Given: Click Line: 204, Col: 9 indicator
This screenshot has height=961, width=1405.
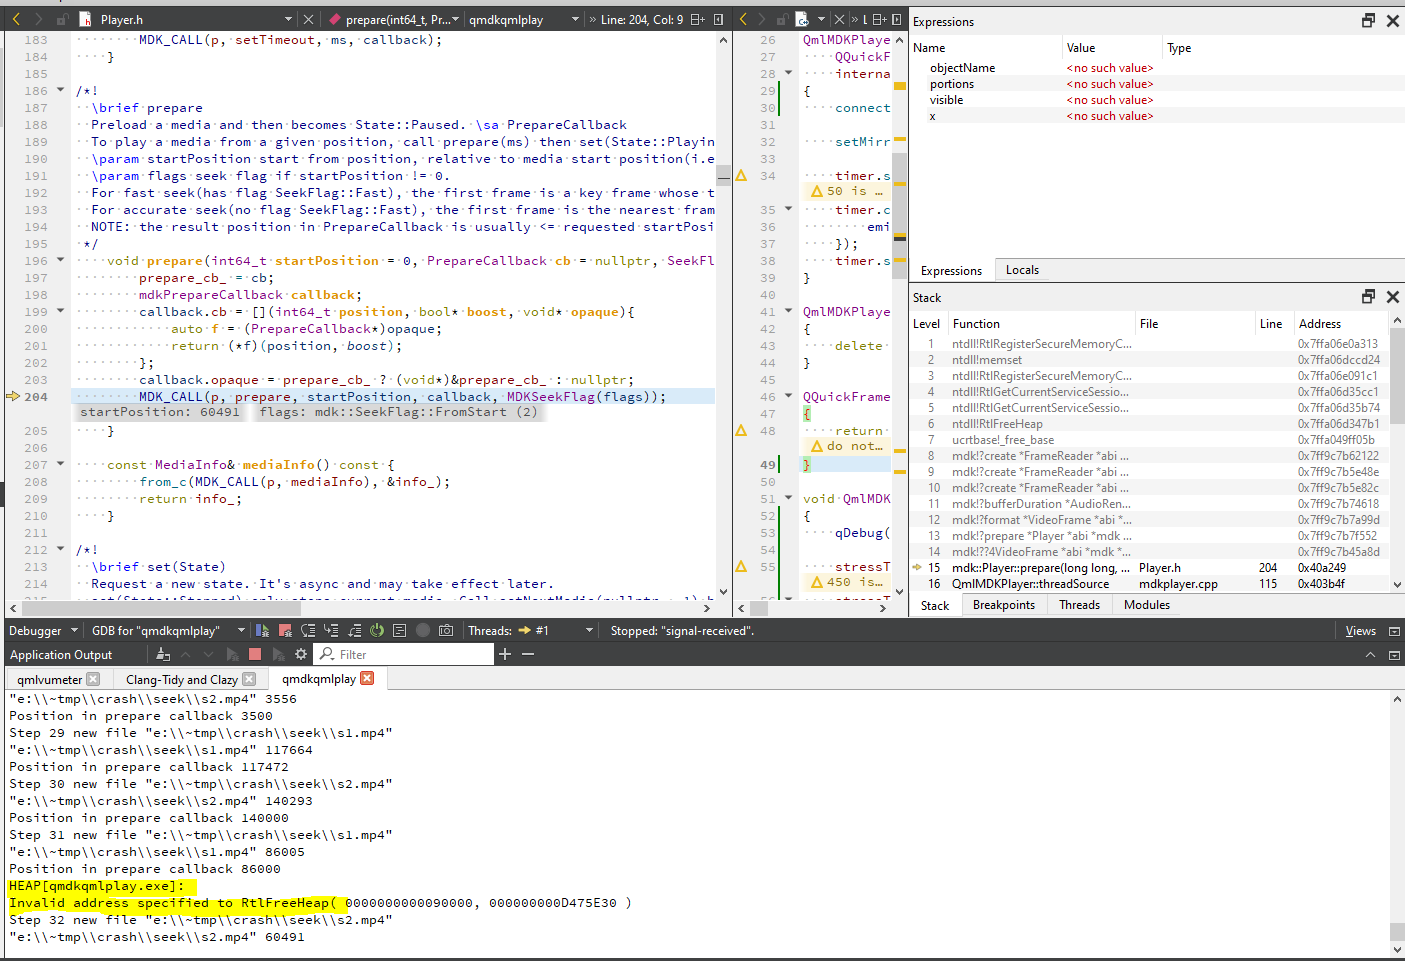Looking at the screenshot, I should click(642, 19).
